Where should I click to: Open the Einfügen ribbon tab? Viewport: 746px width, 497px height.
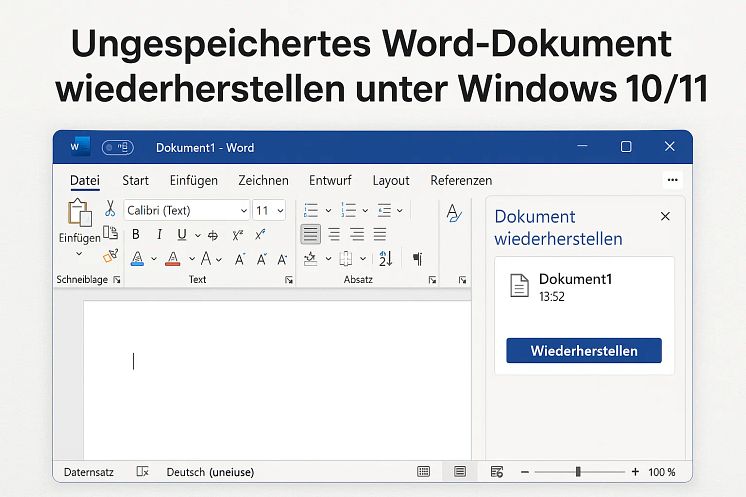coord(194,181)
